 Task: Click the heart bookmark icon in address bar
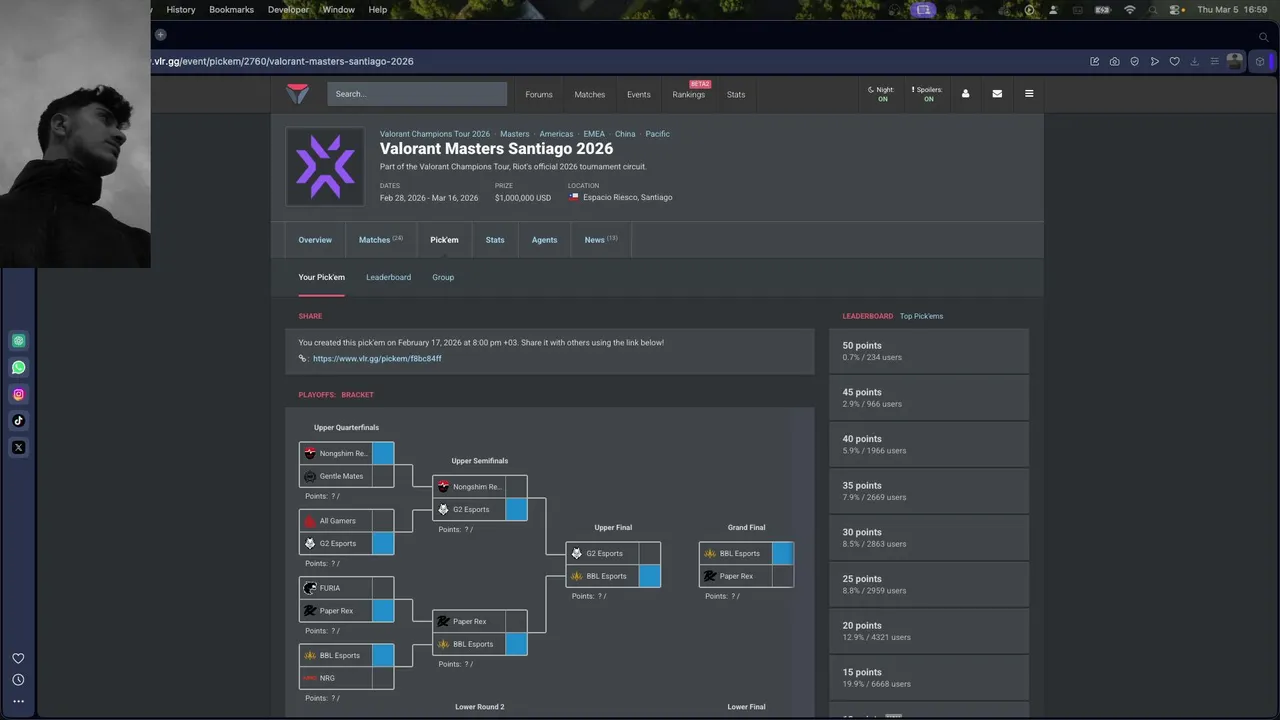point(1175,61)
